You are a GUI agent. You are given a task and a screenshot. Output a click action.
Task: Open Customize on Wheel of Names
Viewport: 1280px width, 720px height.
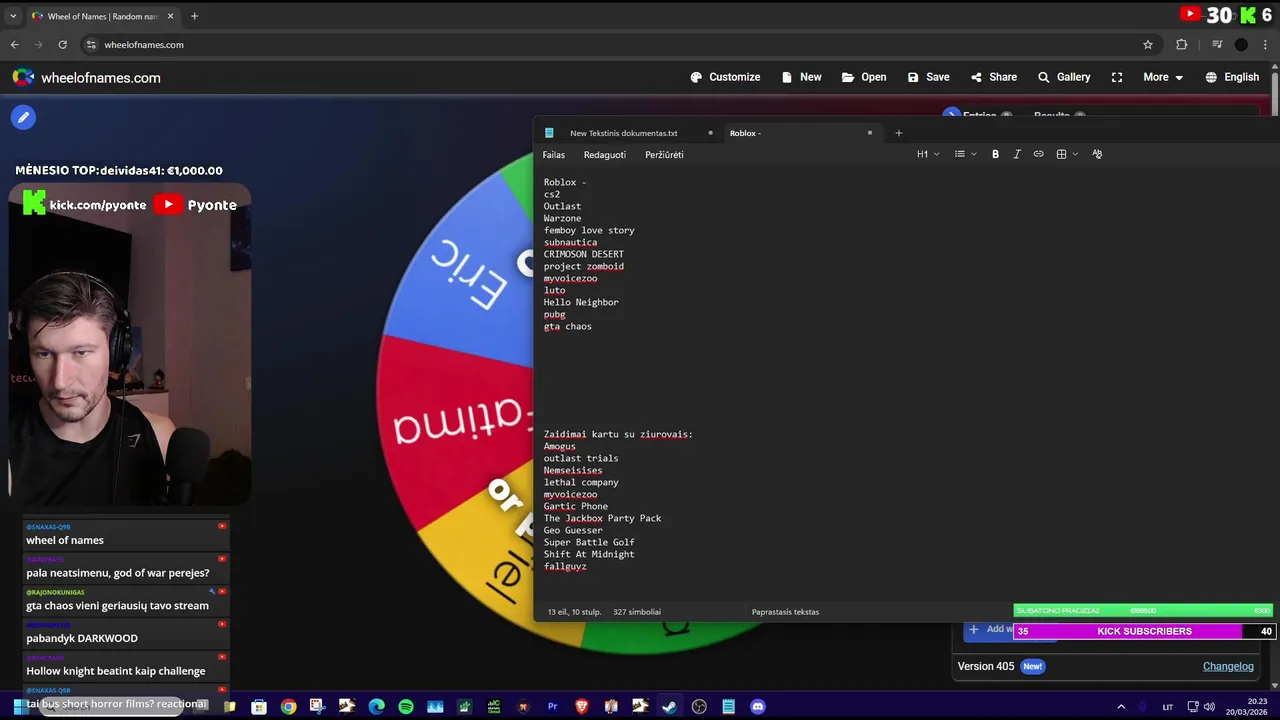725,77
